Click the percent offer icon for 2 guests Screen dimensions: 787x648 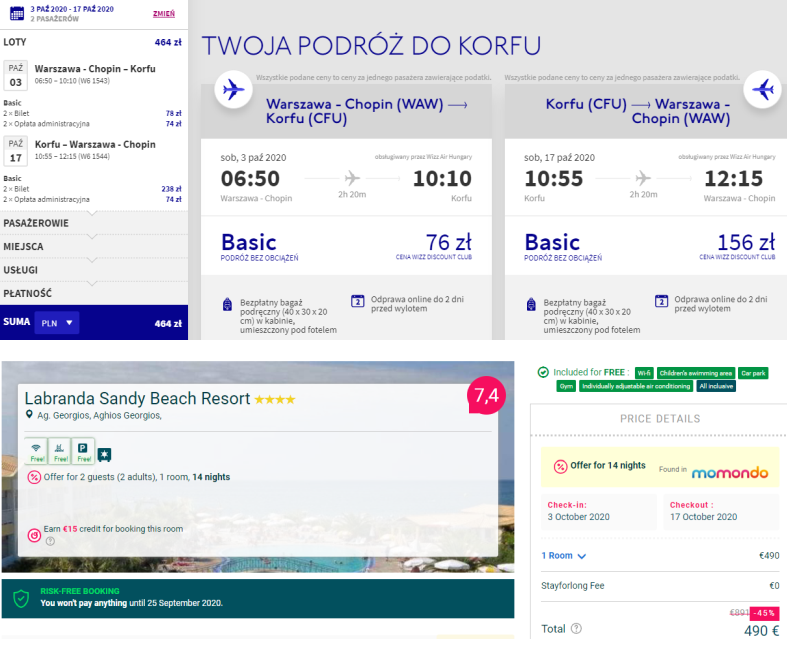(34, 477)
